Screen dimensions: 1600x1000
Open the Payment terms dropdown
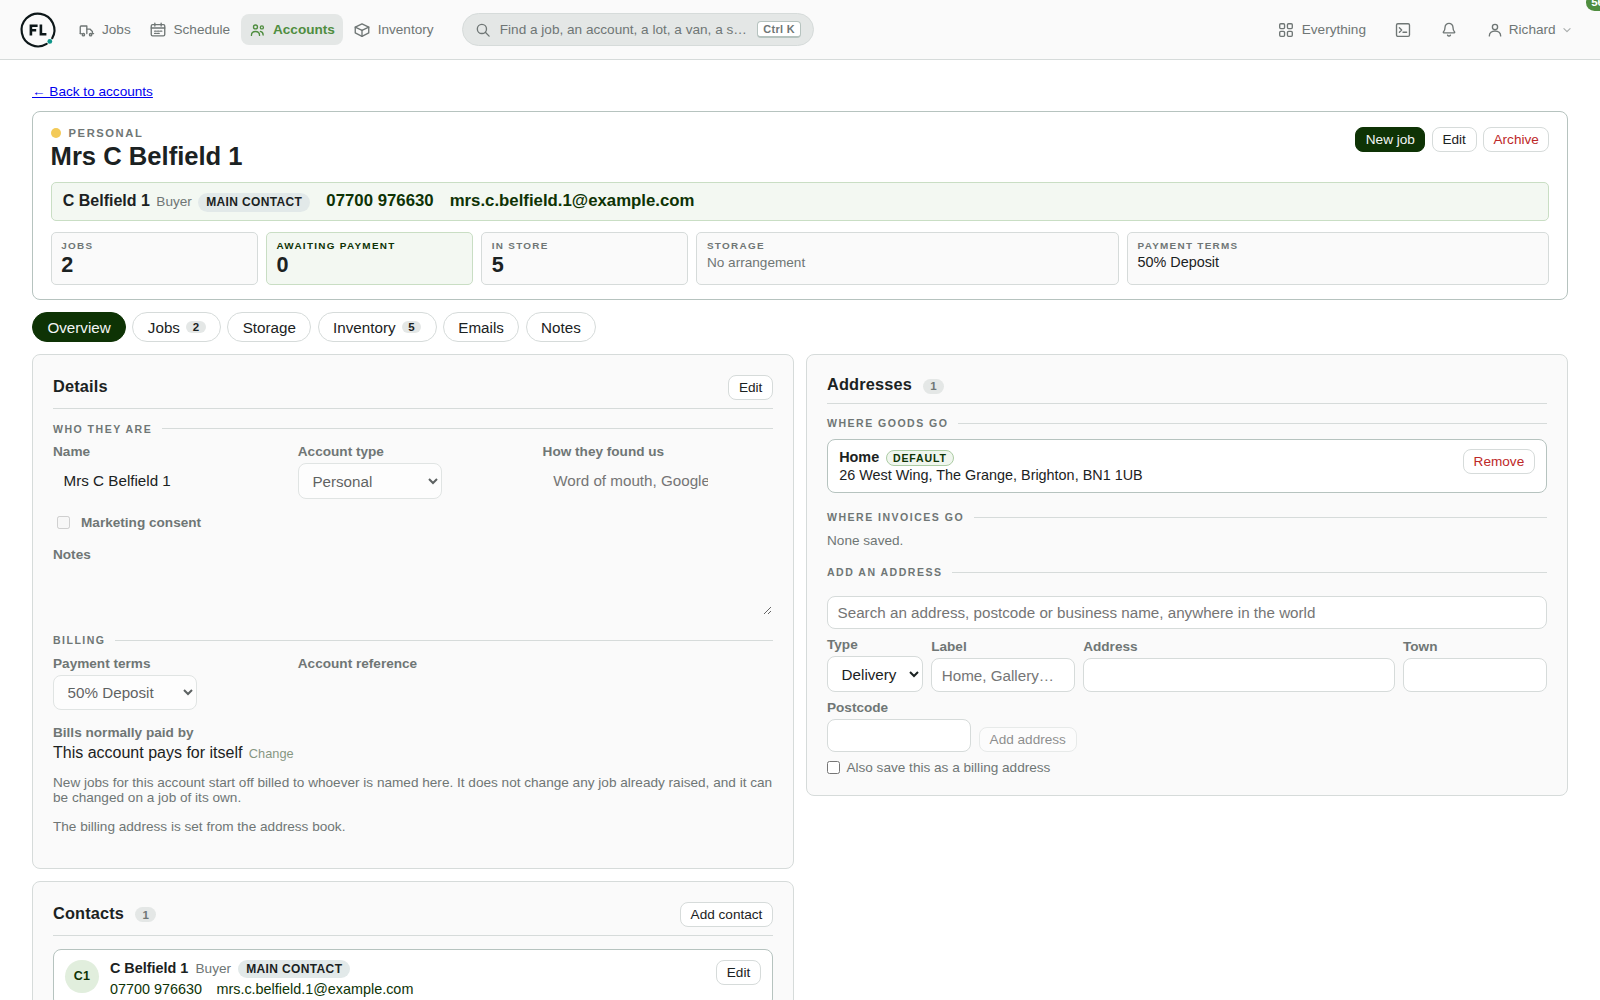click(125, 693)
